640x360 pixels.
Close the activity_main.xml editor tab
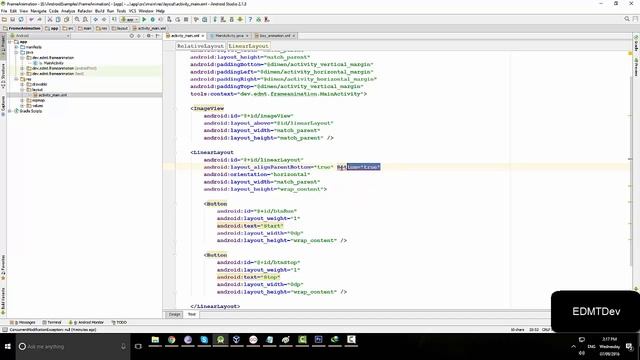[202, 36]
